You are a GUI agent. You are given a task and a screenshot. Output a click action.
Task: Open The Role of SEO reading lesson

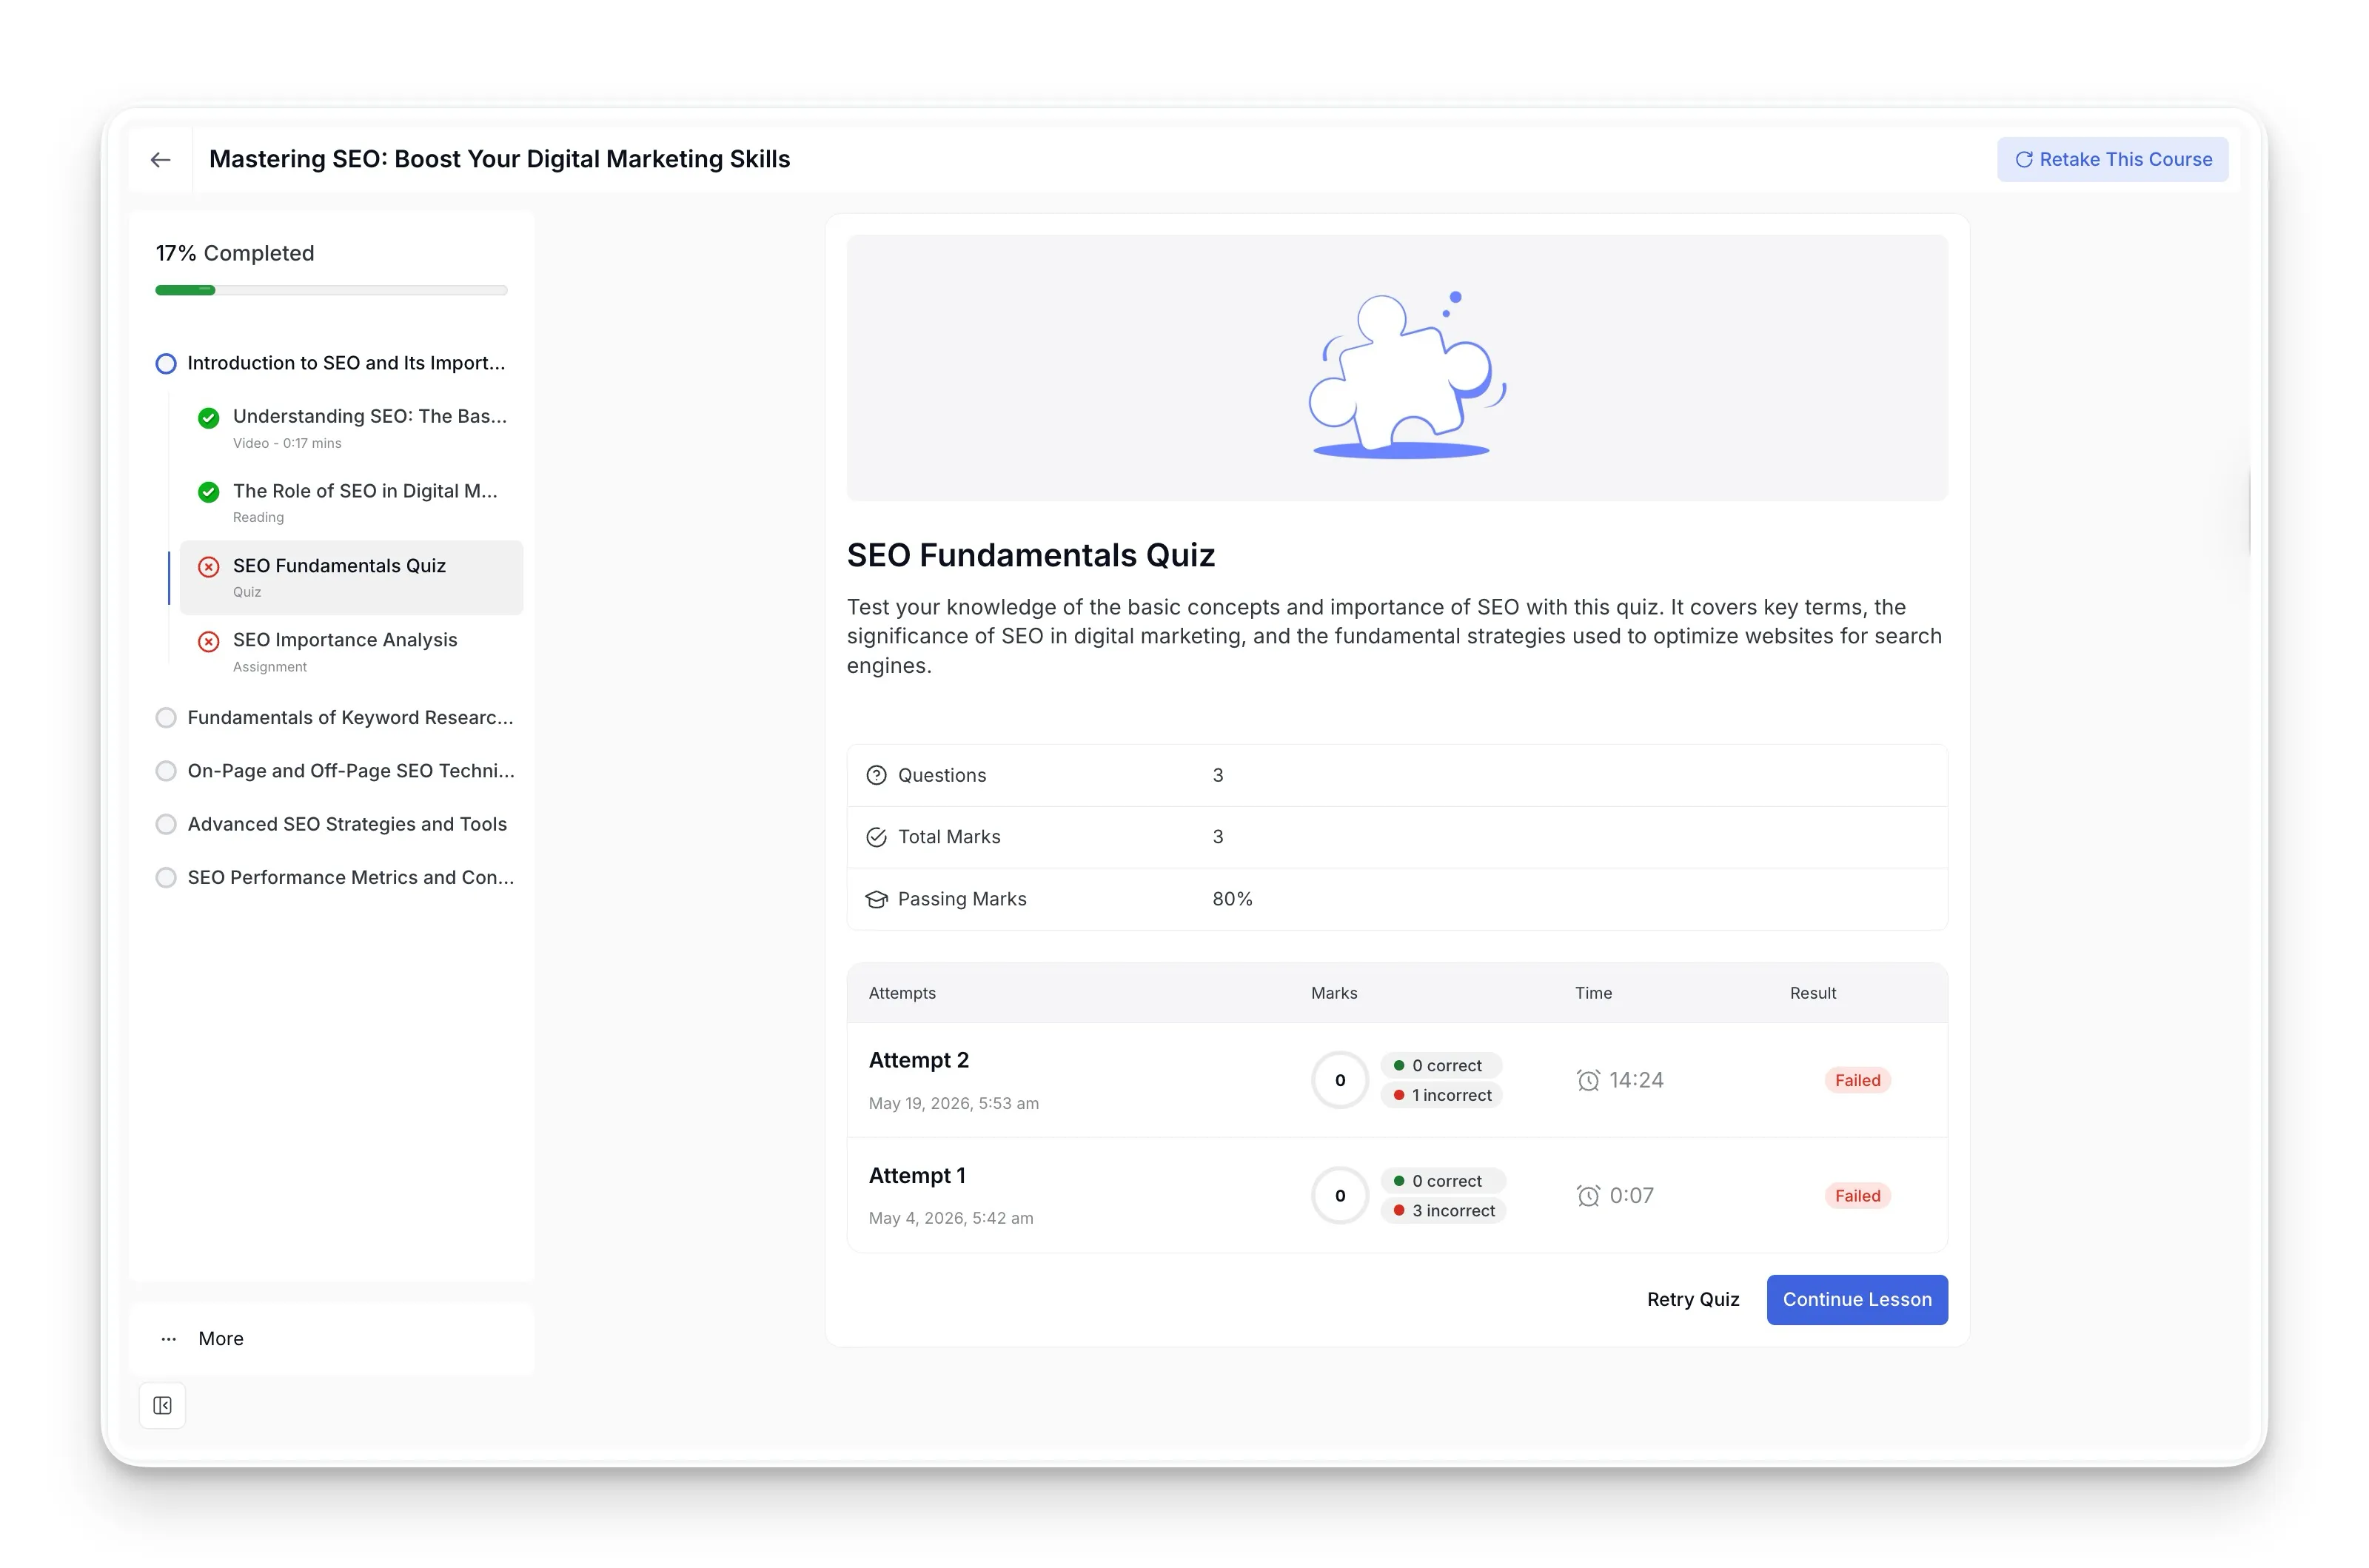click(x=351, y=503)
